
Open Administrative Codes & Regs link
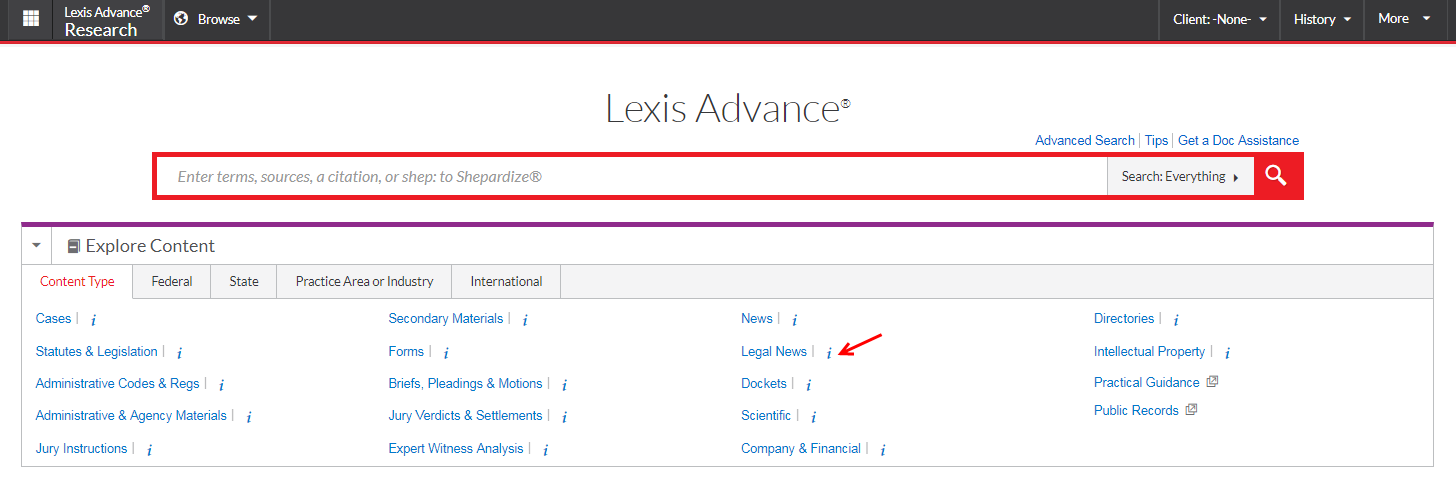[x=117, y=384]
